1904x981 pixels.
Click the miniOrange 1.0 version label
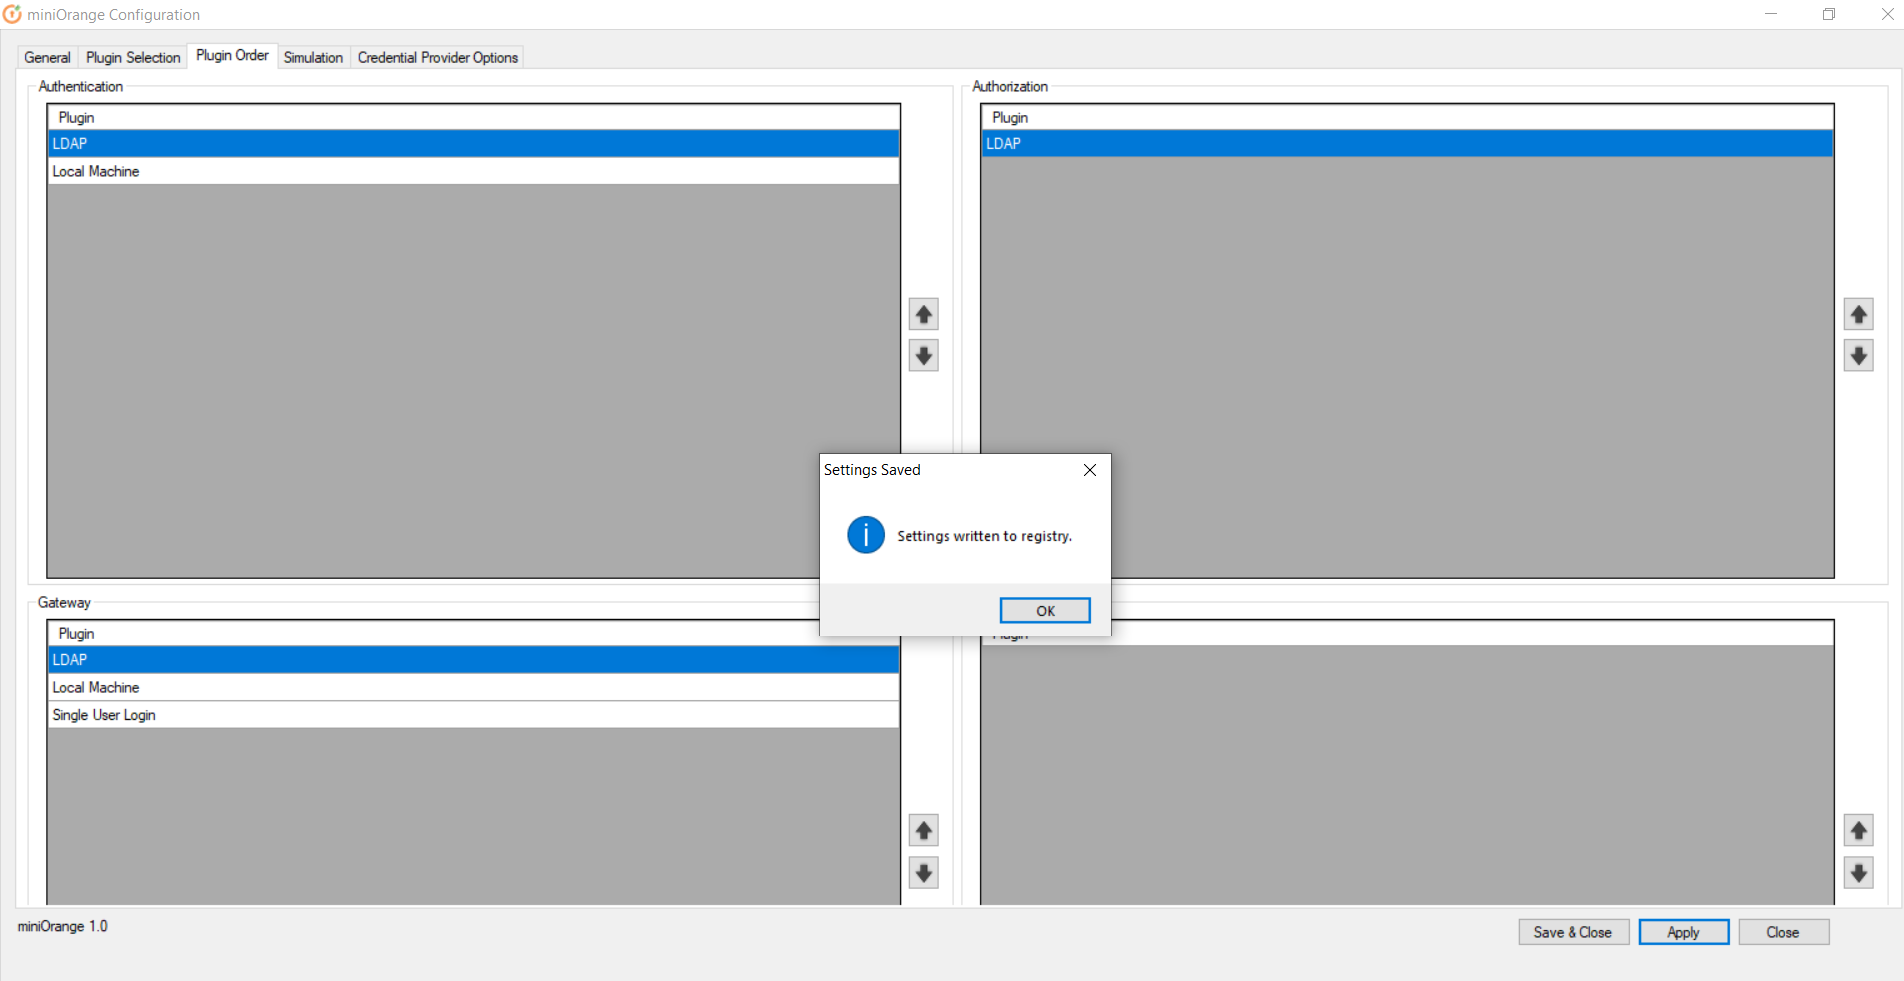pyautogui.click(x=62, y=926)
